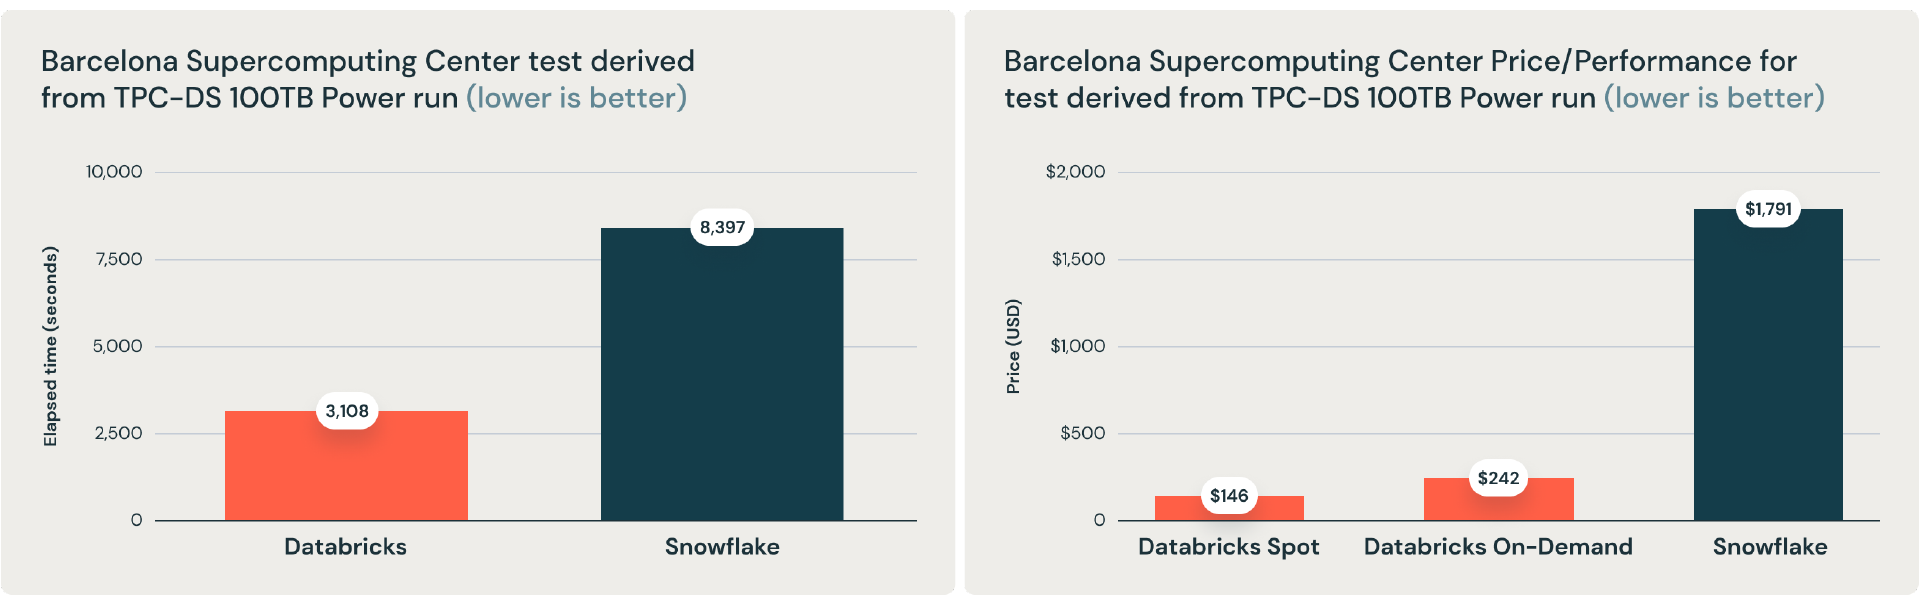Select the 10,000 y-axis tick label
The width and height of the screenshot is (1920, 605).
tap(114, 172)
